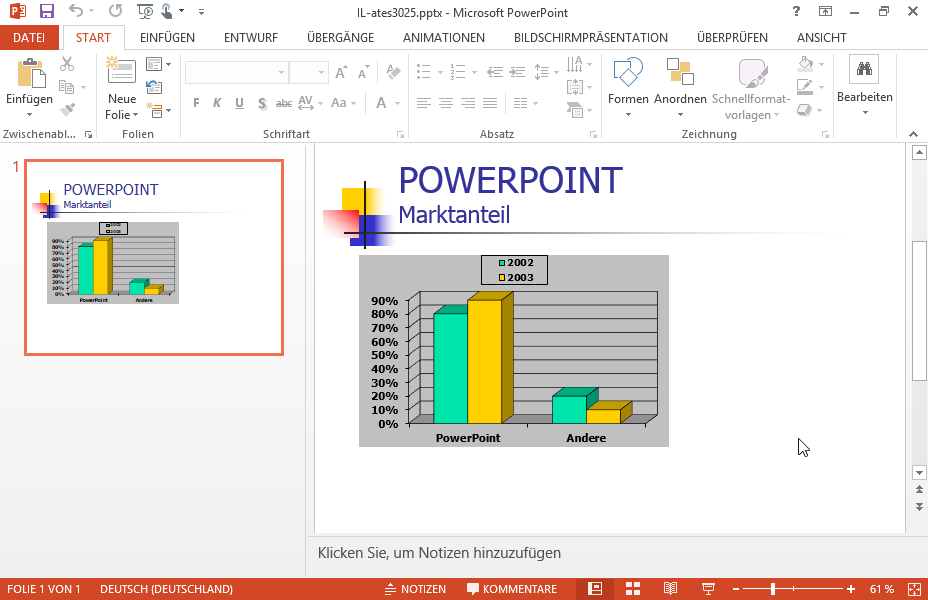This screenshot has width=928, height=600.
Task: Use the format painter brush icon
Action: click(x=67, y=109)
